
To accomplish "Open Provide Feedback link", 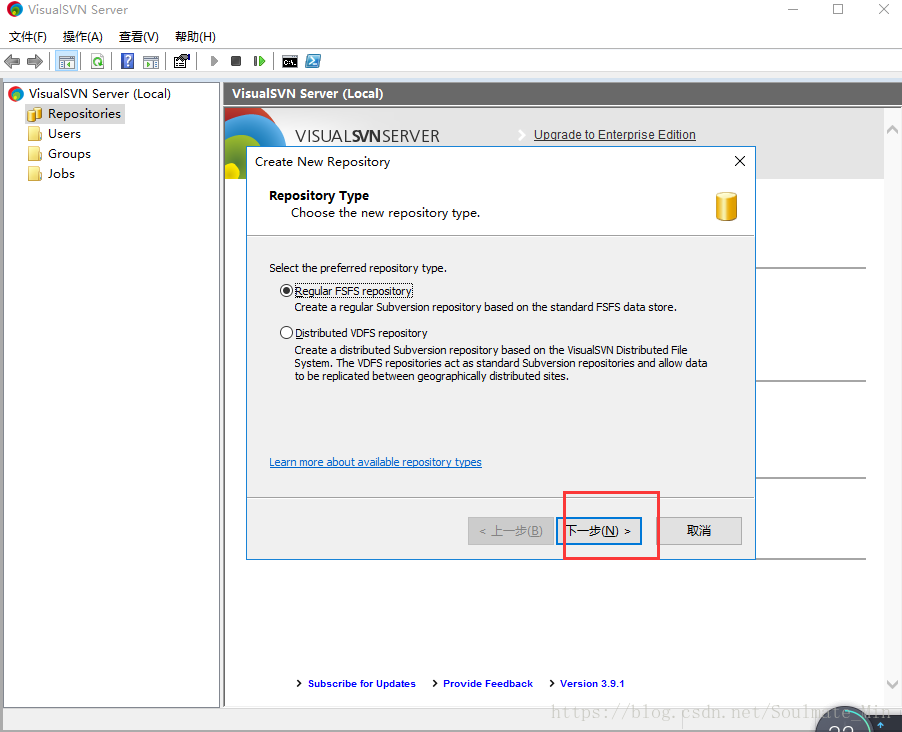I will pyautogui.click(x=488, y=684).
